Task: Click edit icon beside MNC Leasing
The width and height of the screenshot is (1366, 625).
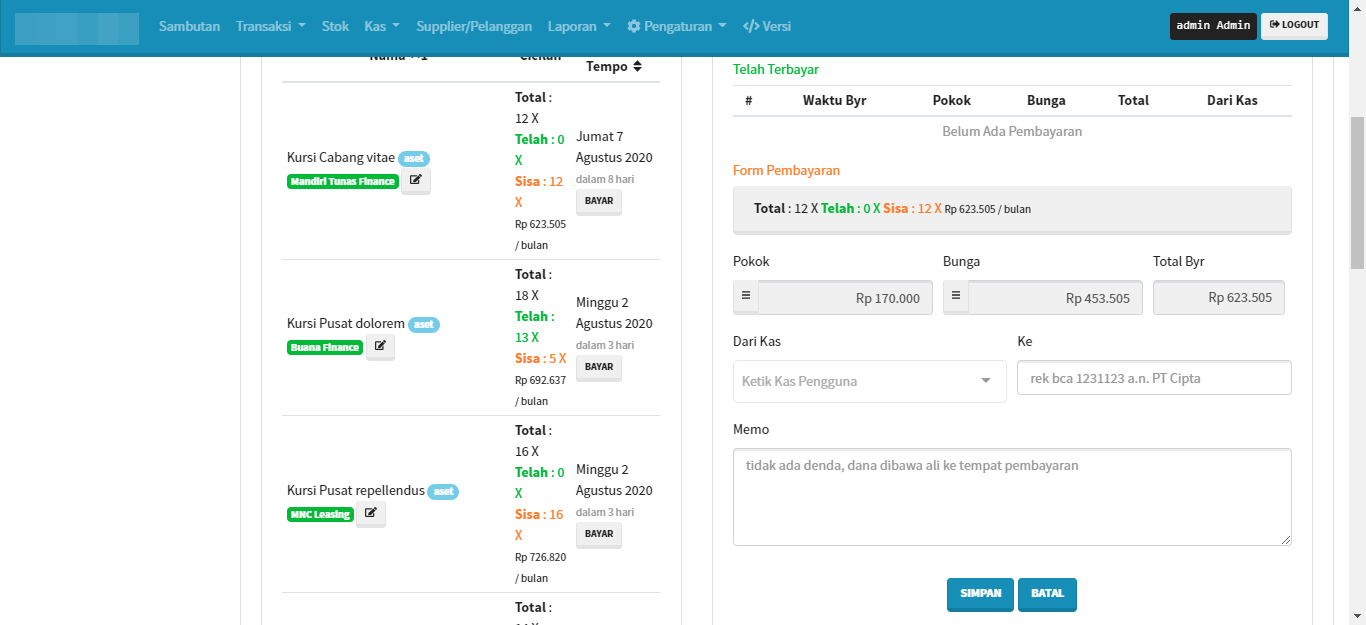Action: coord(370,514)
